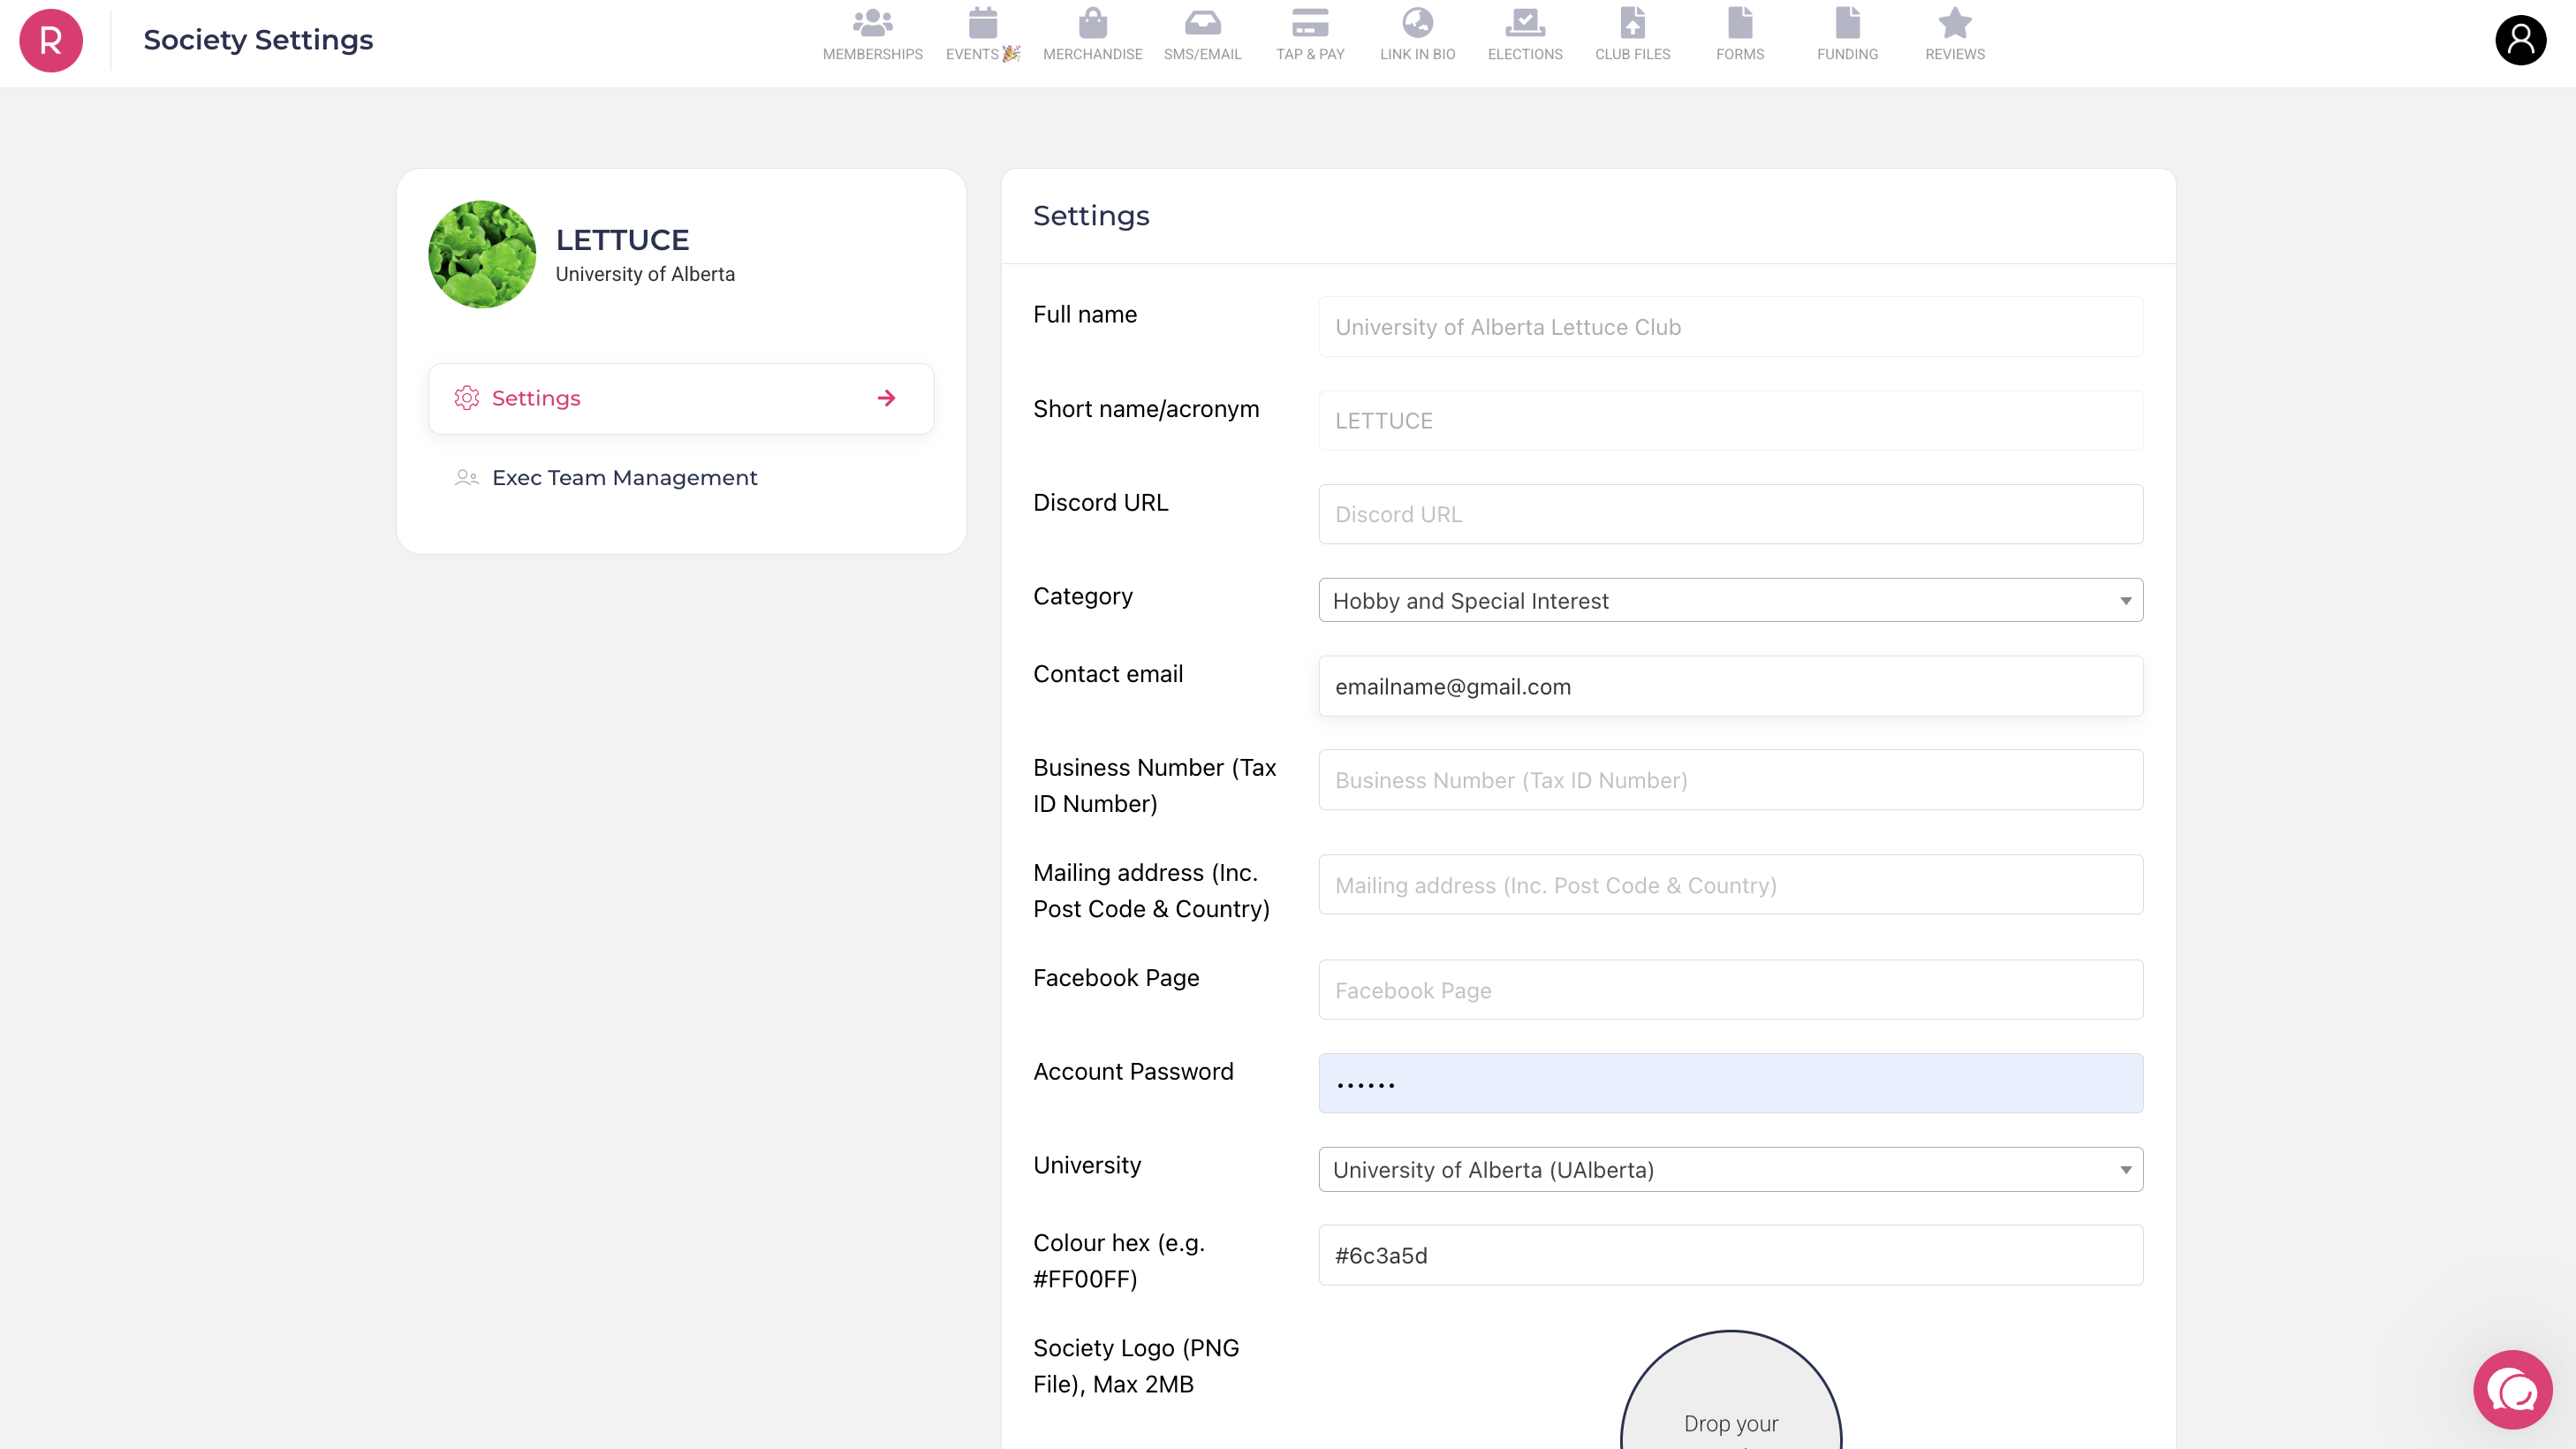Open the Reviews star icon

tap(1954, 24)
